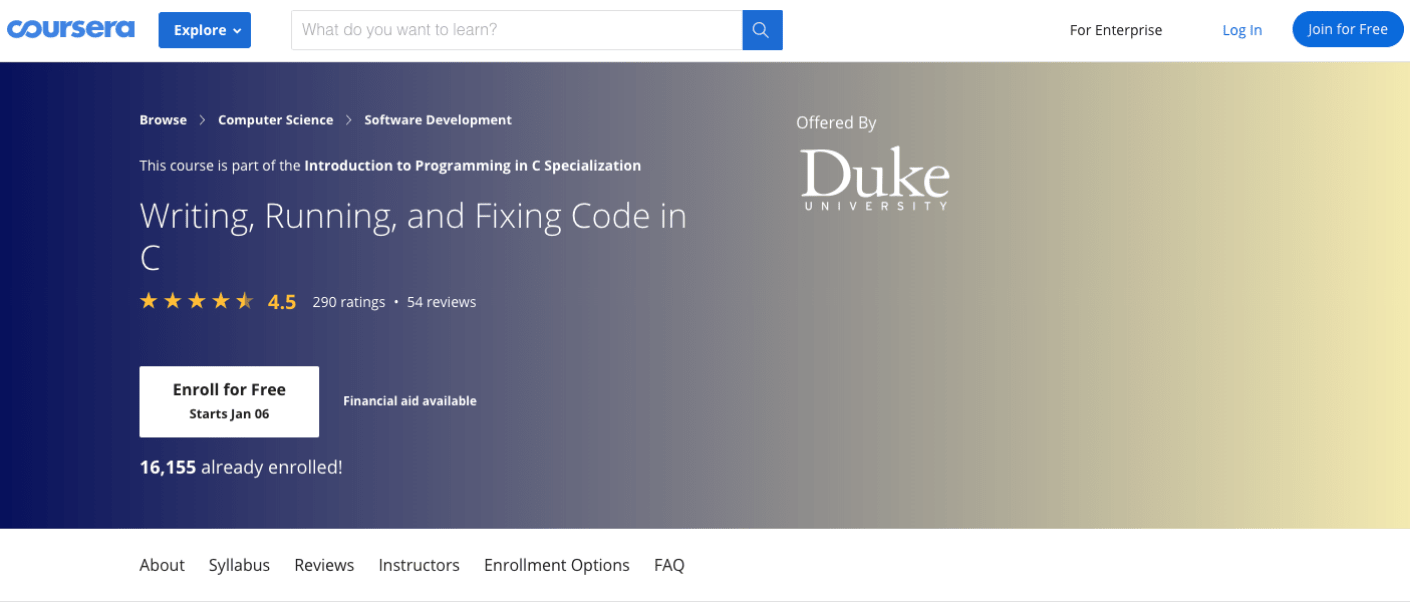Select the Syllabus tab
The image size is (1410, 605).
[239, 565]
